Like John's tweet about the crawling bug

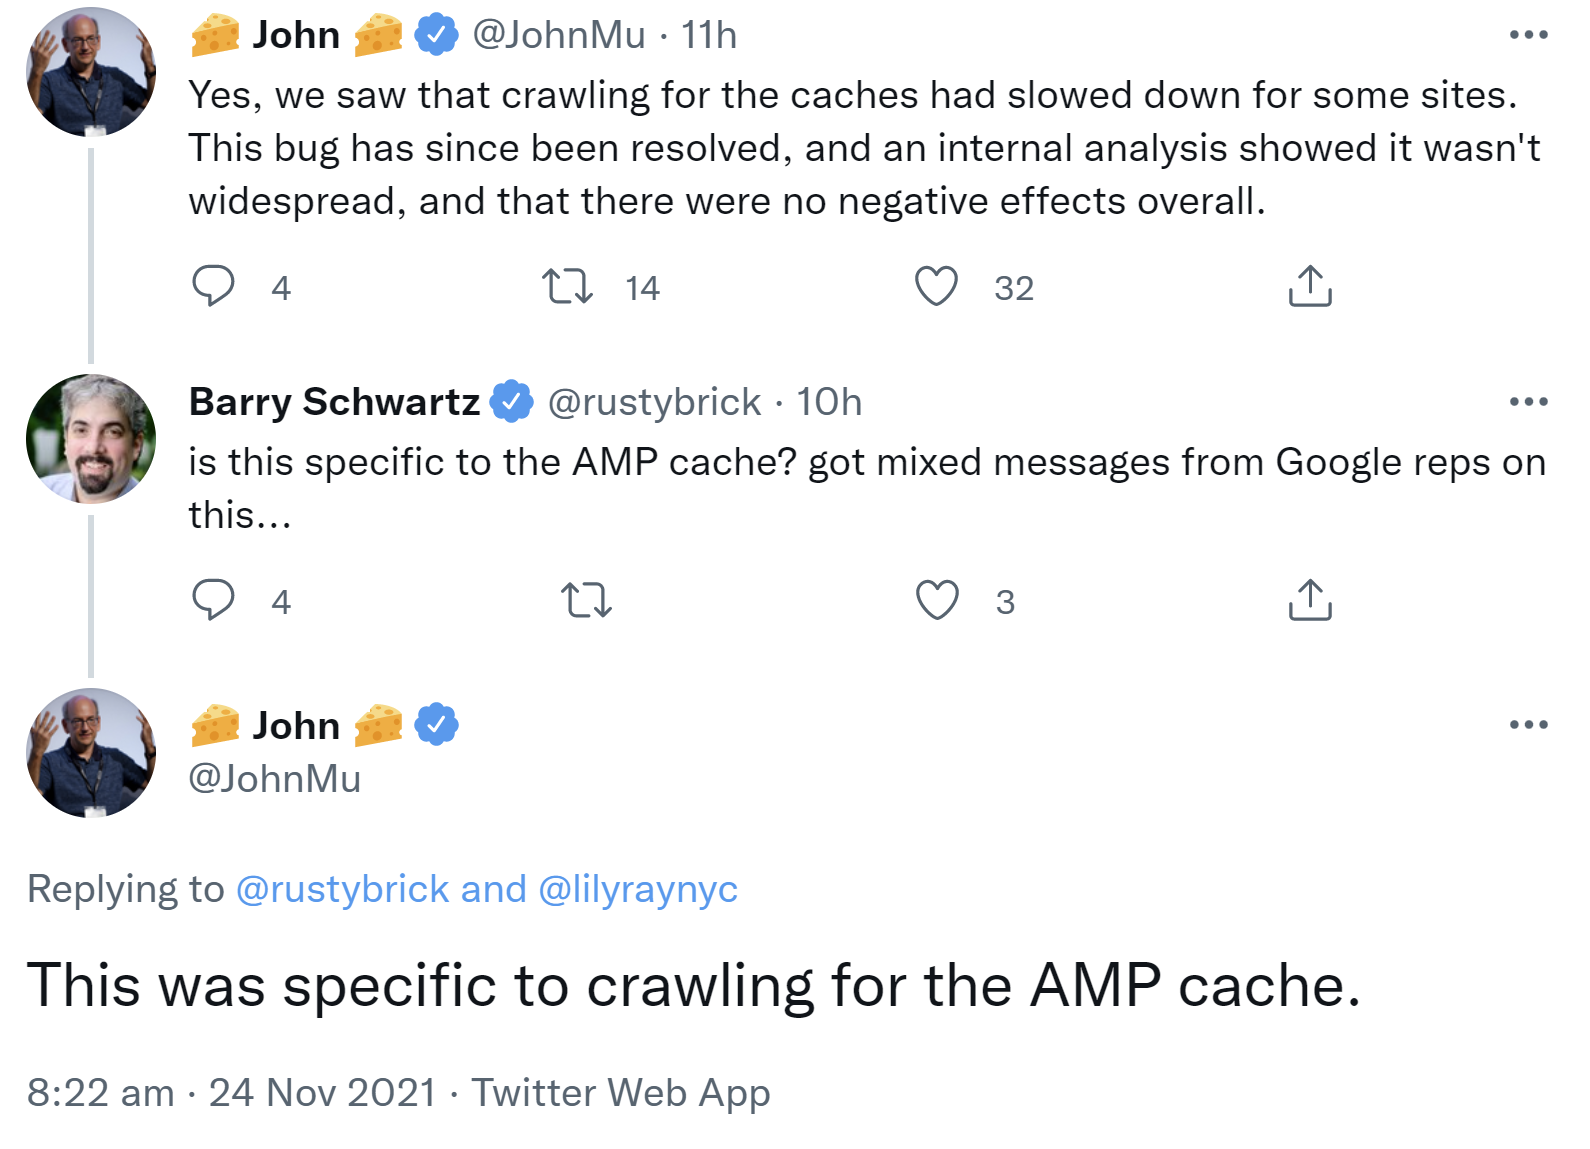[937, 287]
